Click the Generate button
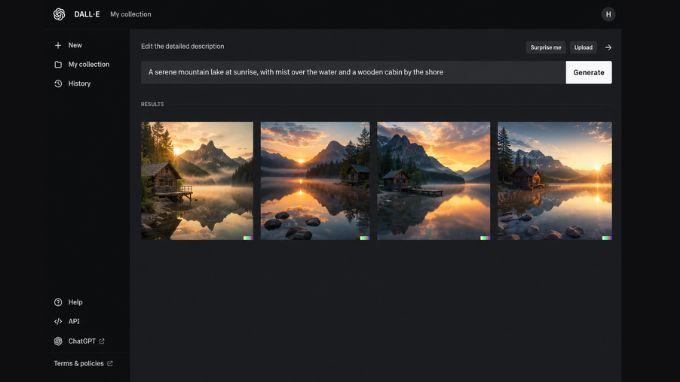The width and height of the screenshot is (680, 382). 588,72
